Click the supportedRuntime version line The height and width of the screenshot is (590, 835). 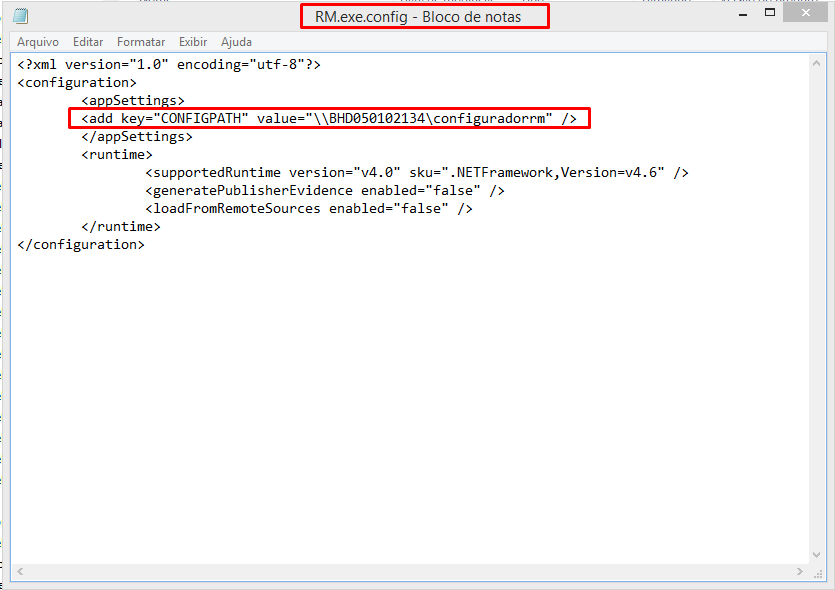tap(417, 173)
